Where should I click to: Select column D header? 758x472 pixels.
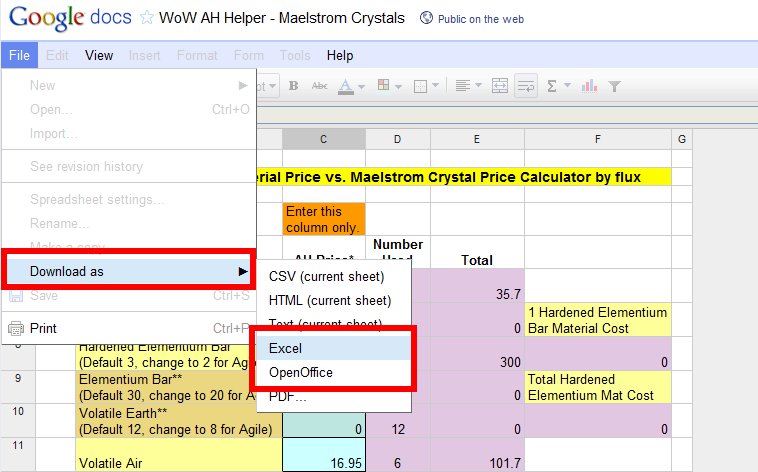pos(397,139)
